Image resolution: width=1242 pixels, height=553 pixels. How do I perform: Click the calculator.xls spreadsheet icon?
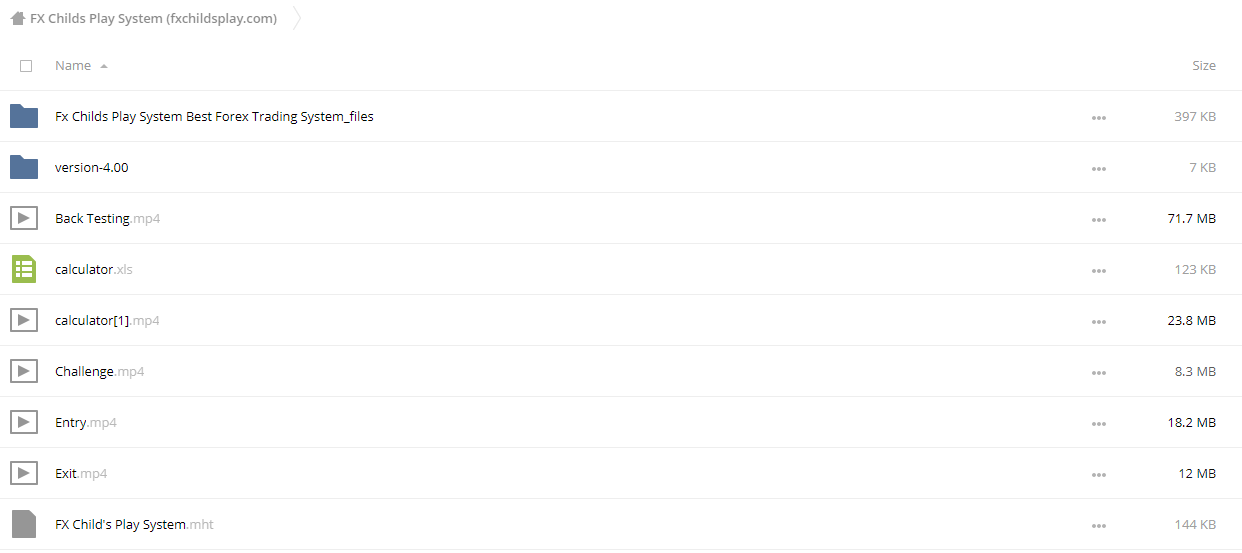tap(24, 269)
